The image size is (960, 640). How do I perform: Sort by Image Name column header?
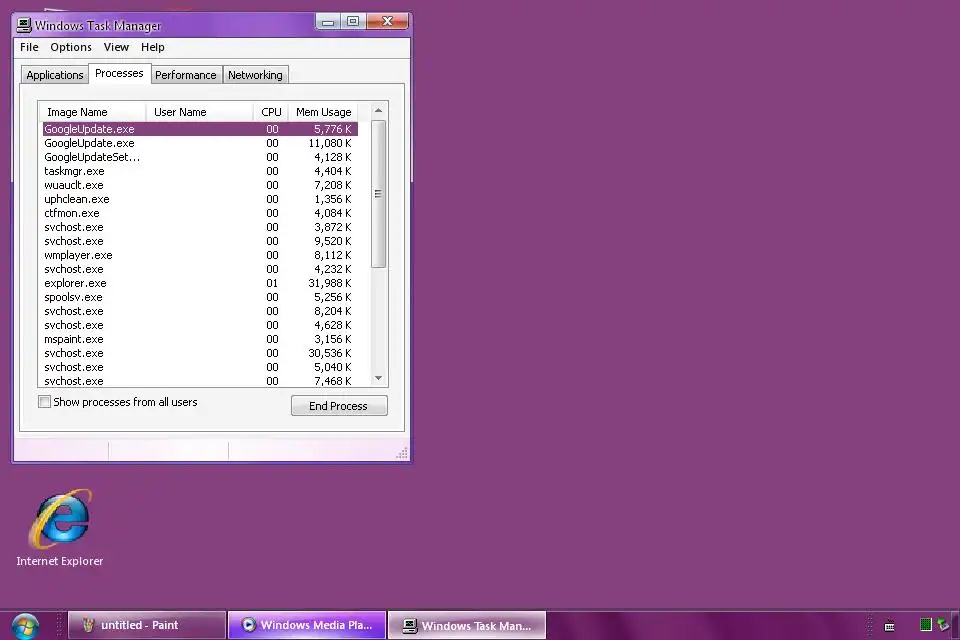pyautogui.click(x=92, y=112)
